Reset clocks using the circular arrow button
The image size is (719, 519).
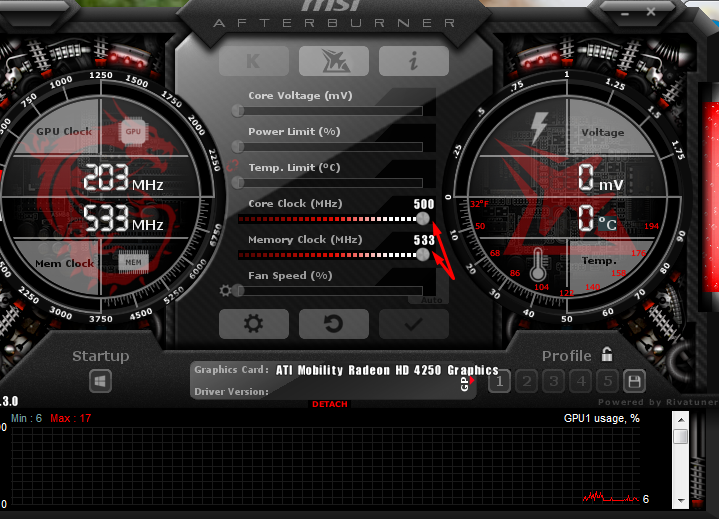click(333, 323)
